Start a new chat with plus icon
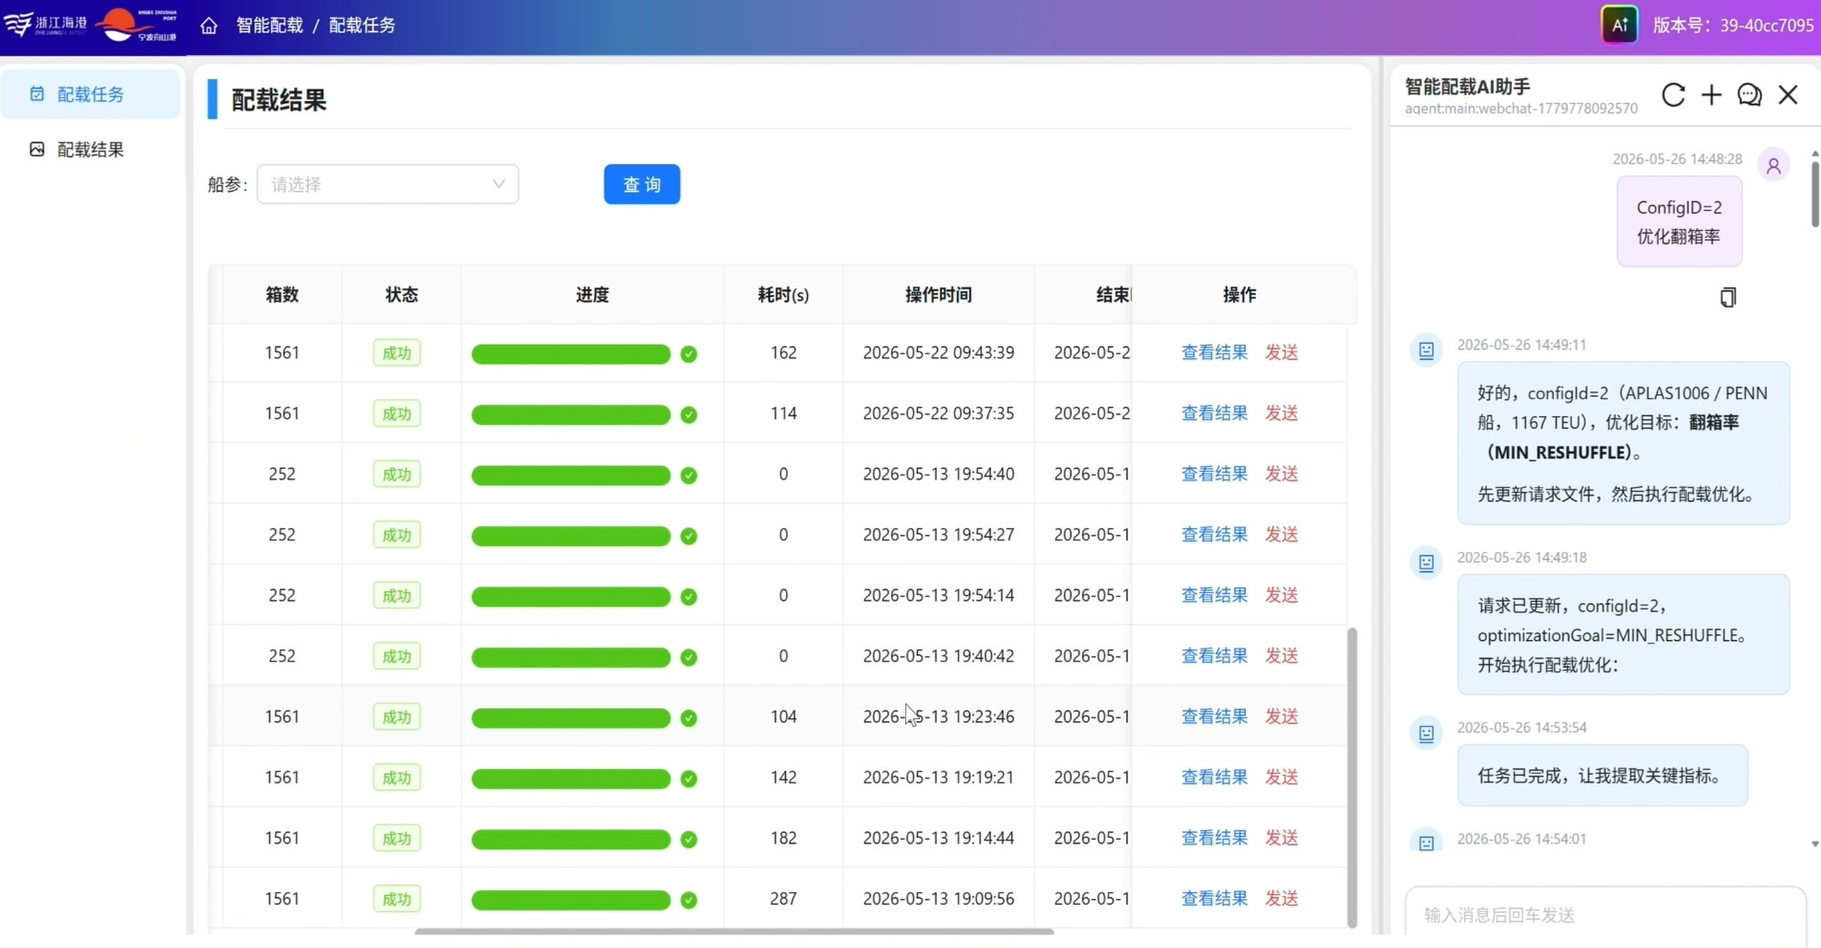The width and height of the screenshot is (1821, 948). point(1711,95)
